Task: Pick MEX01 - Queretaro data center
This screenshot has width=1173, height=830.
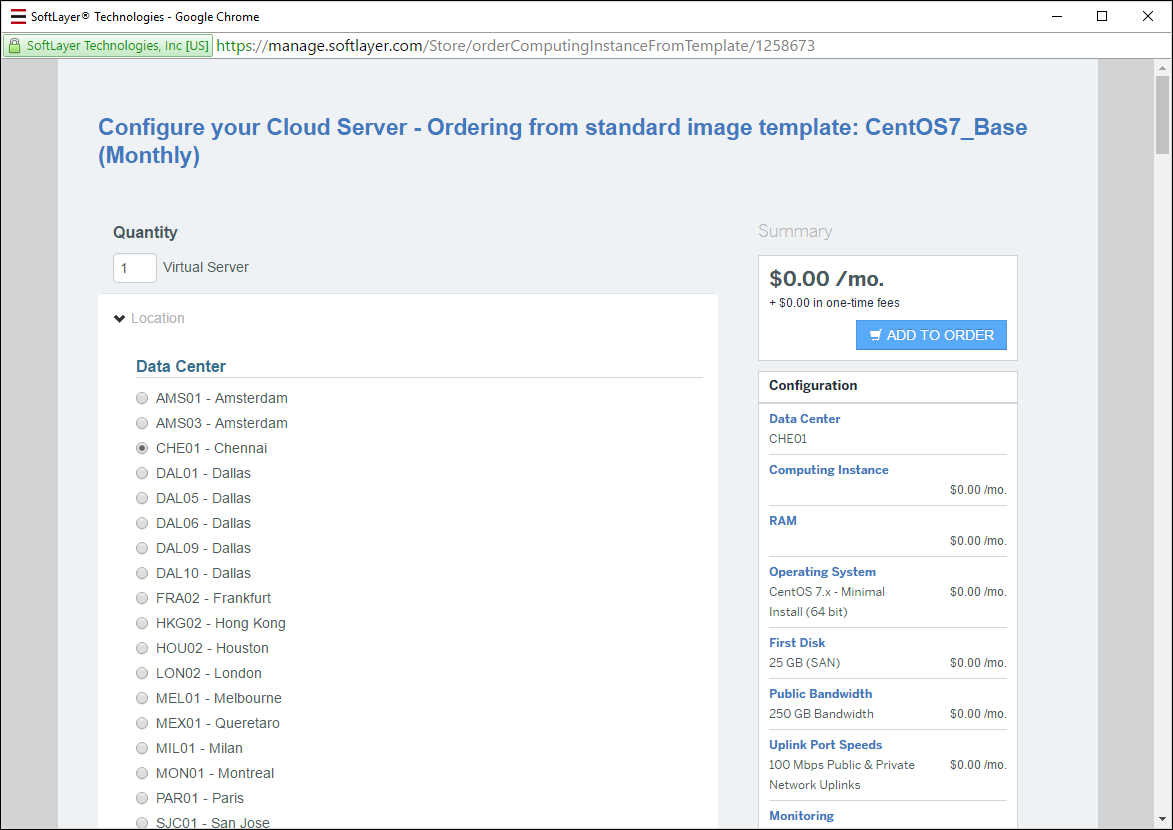Action: 142,723
